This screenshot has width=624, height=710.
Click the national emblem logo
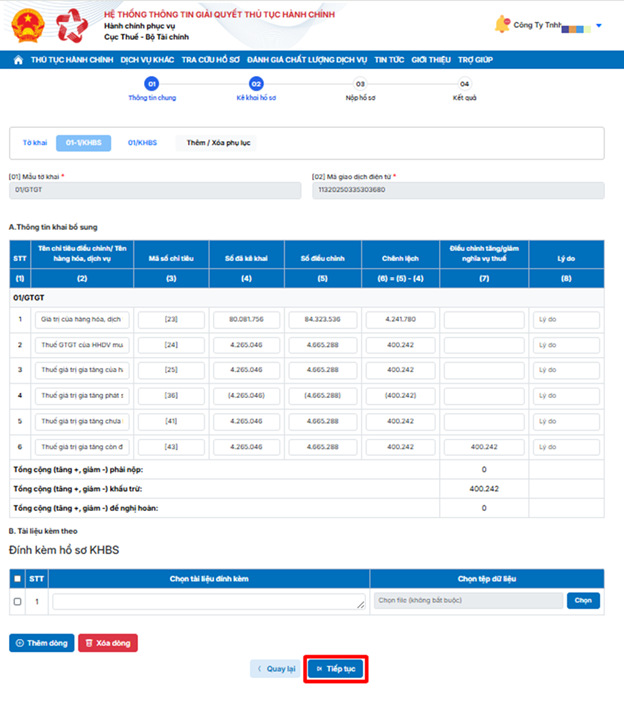[x=31, y=26]
